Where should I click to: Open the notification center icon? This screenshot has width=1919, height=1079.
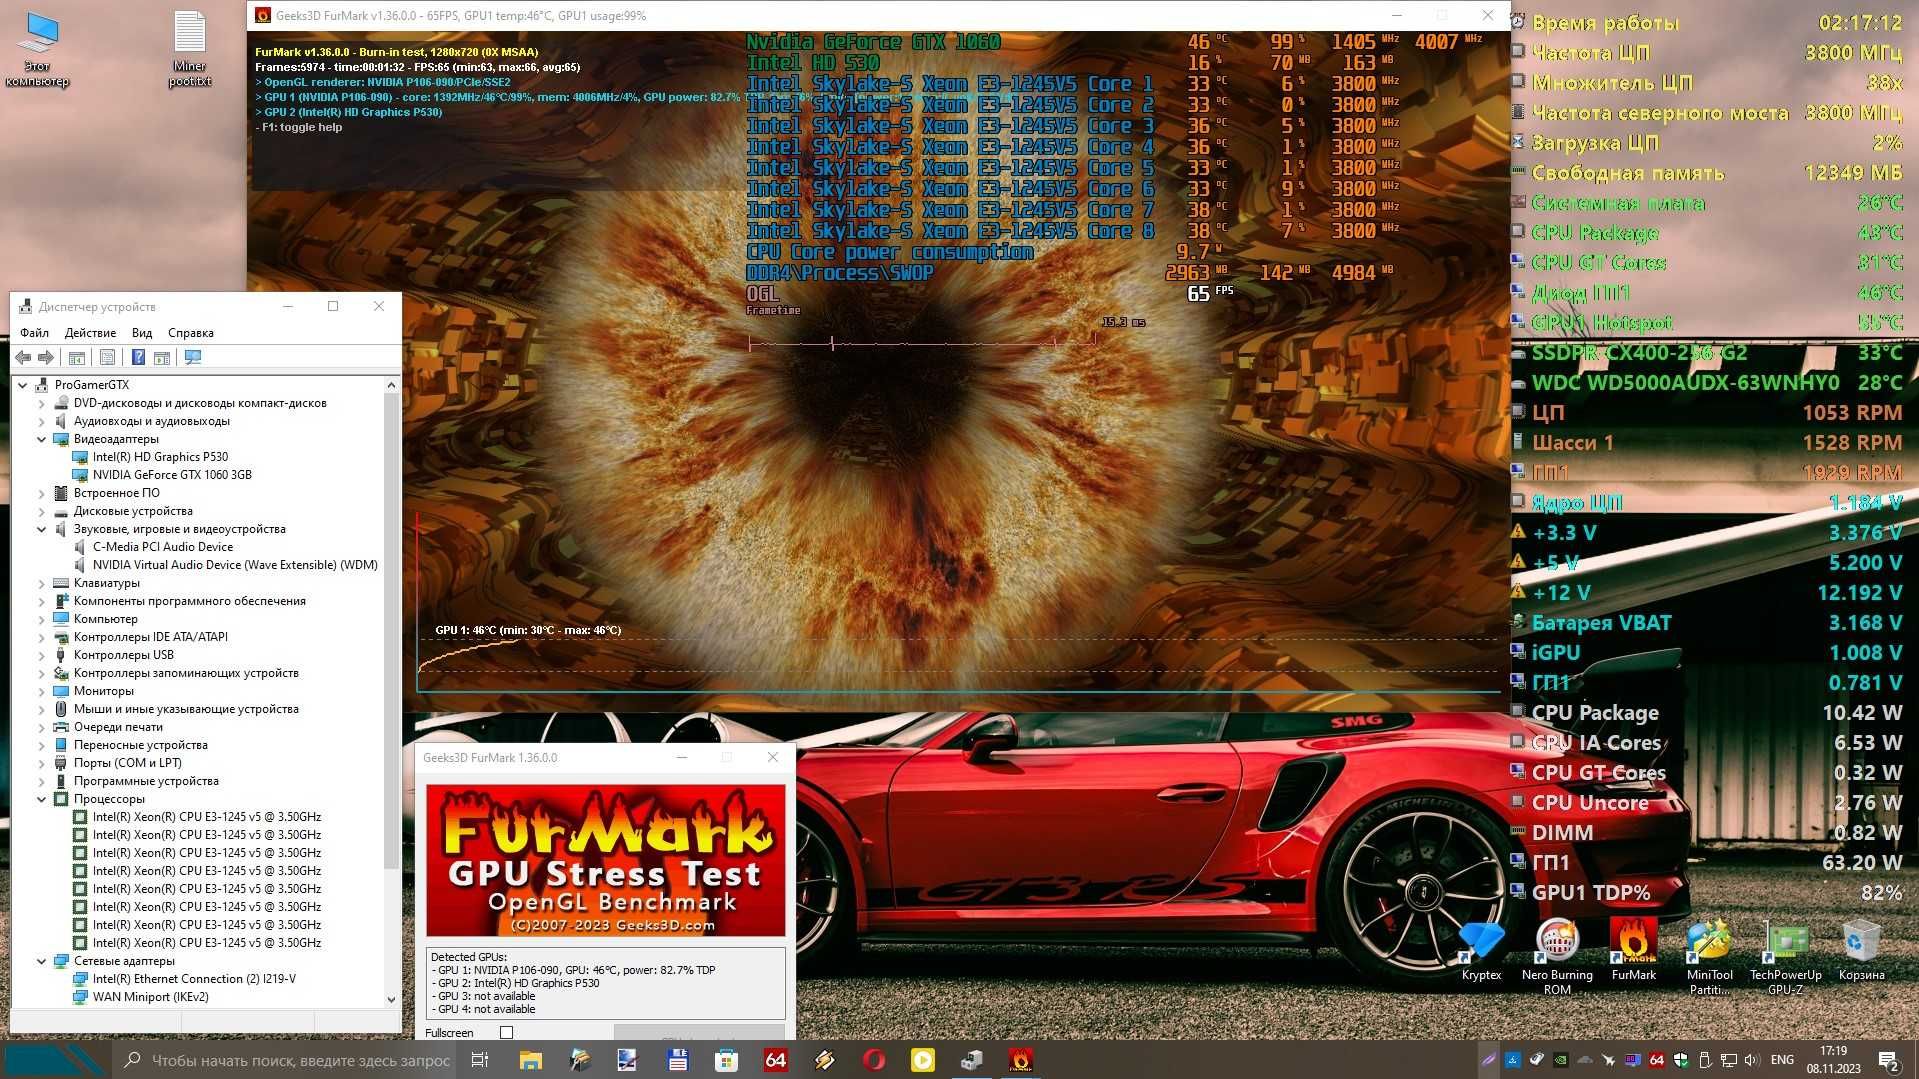coord(1888,1060)
